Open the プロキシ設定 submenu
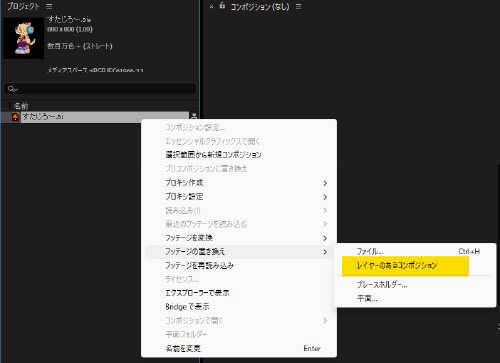The height and width of the screenshot is (363, 500). (x=239, y=197)
